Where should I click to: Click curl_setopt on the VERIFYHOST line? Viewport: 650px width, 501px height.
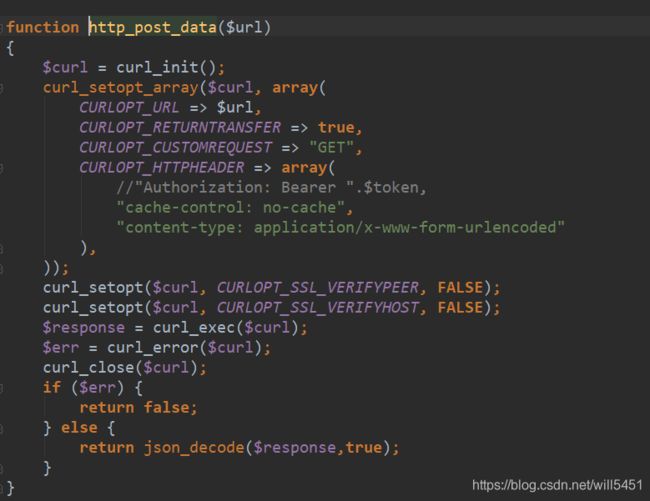pos(93,307)
